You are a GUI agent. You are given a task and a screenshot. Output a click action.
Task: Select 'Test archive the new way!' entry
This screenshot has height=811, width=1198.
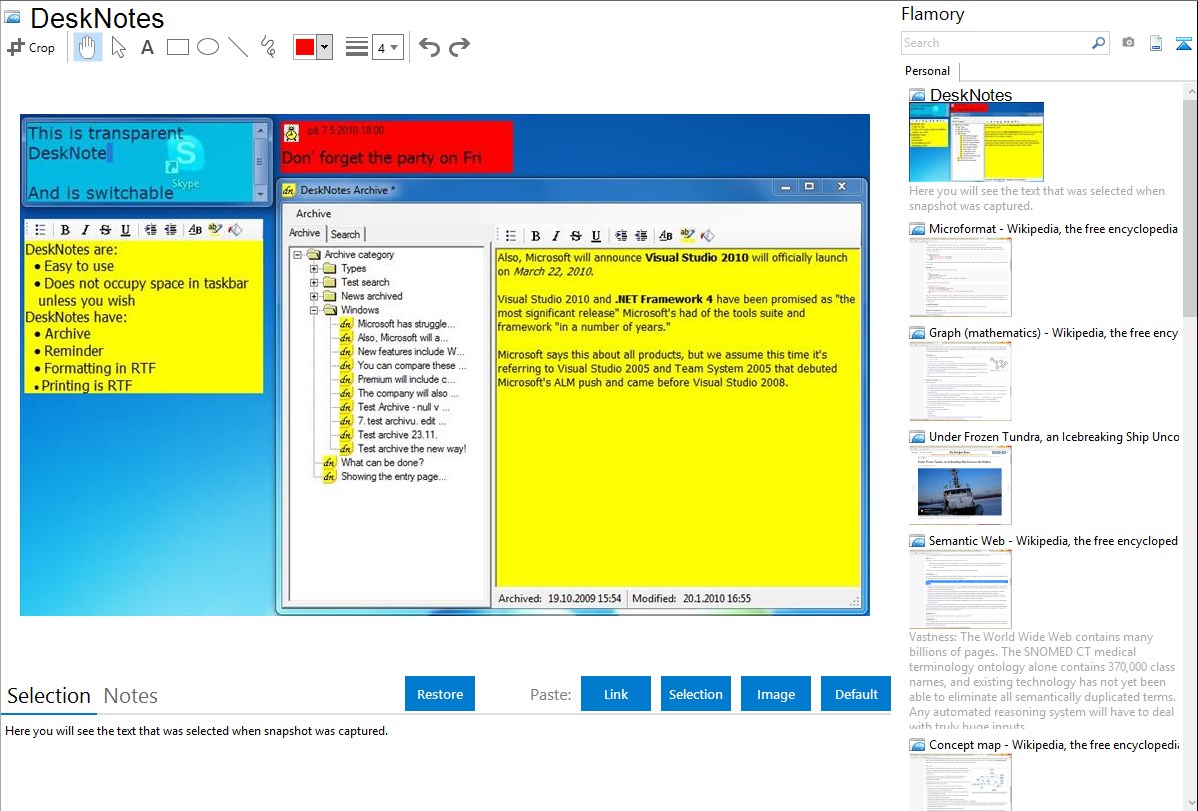(x=411, y=449)
